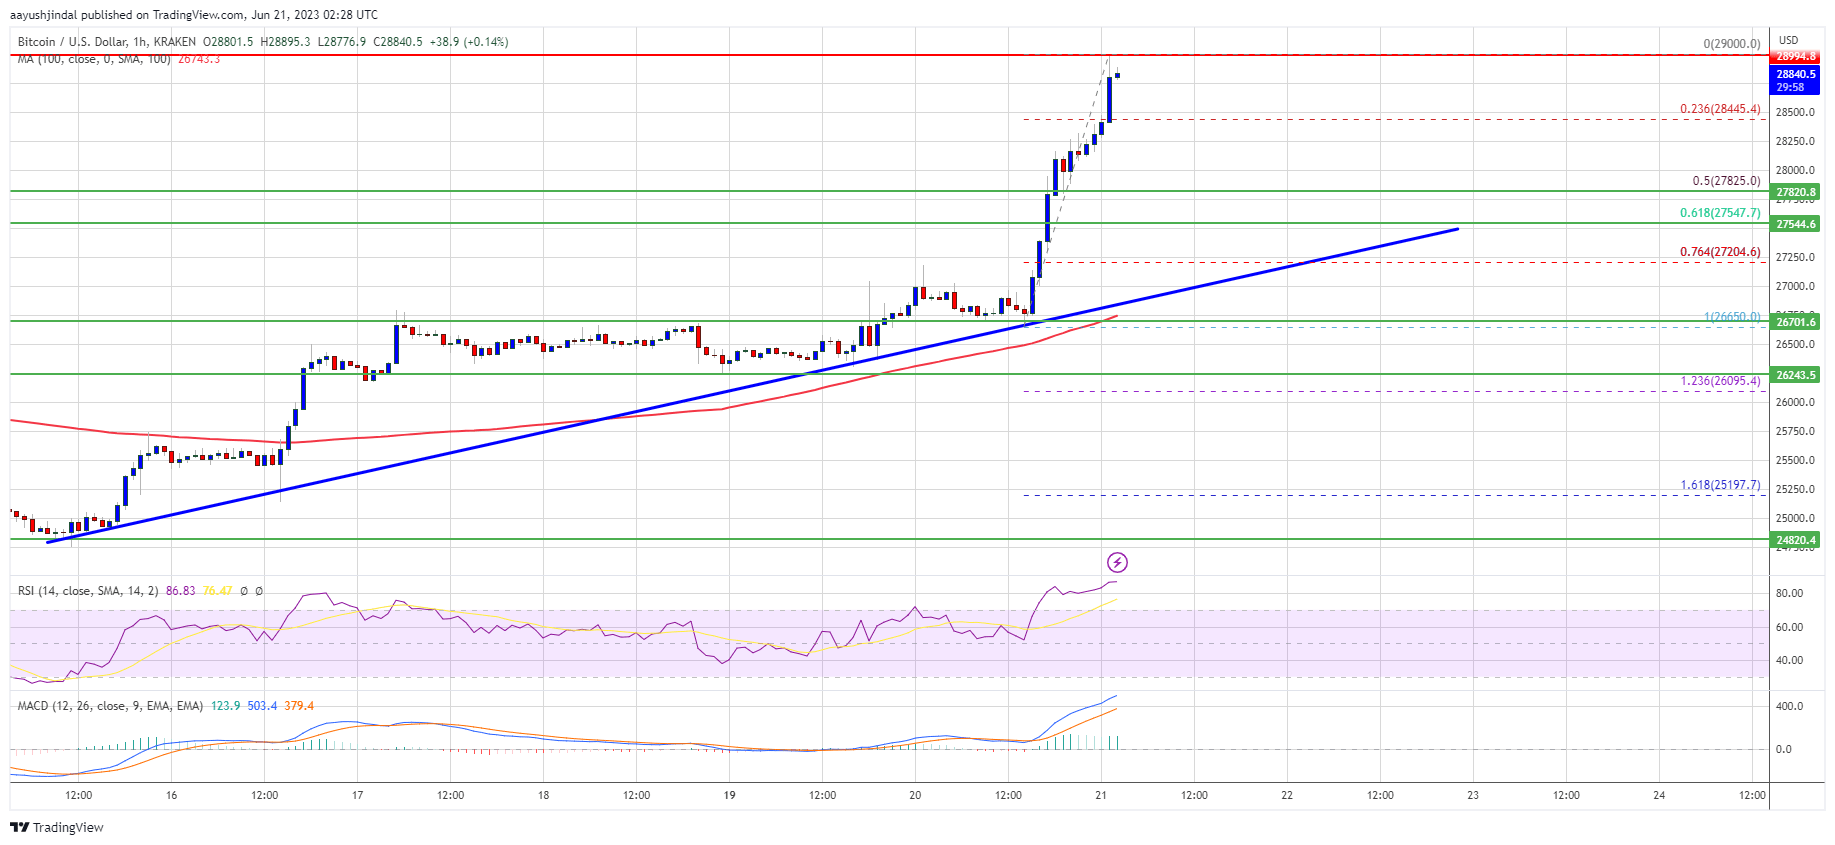The height and width of the screenshot is (845, 1835).
Task: Select the Fib 0.236(28445.4) label
Action: (x=1720, y=109)
